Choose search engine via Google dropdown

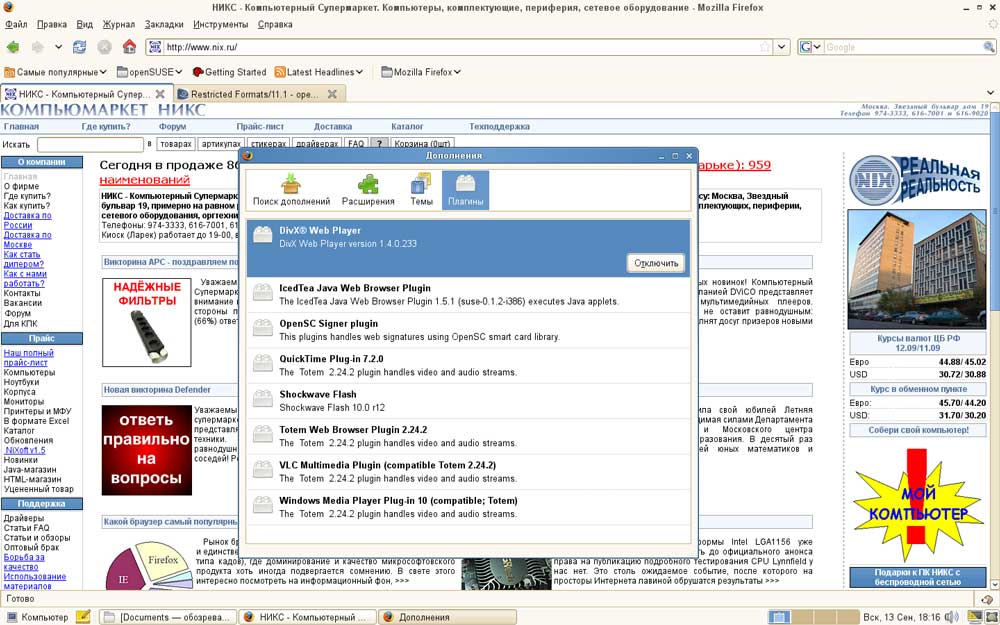(810, 47)
